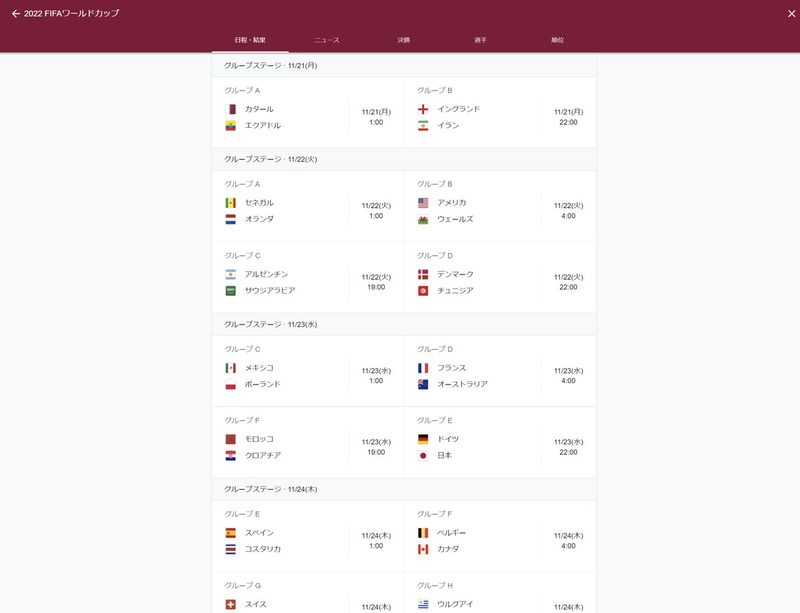Select the 選手 tab
Viewport: 800px width, 613px height.
480,40
